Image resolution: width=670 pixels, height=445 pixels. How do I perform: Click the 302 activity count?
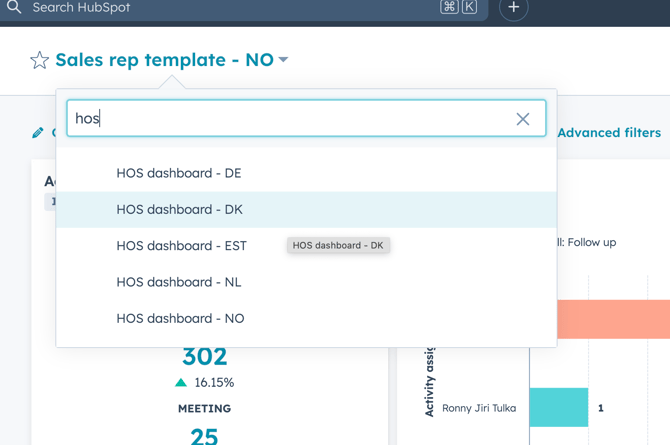pyautogui.click(x=204, y=357)
